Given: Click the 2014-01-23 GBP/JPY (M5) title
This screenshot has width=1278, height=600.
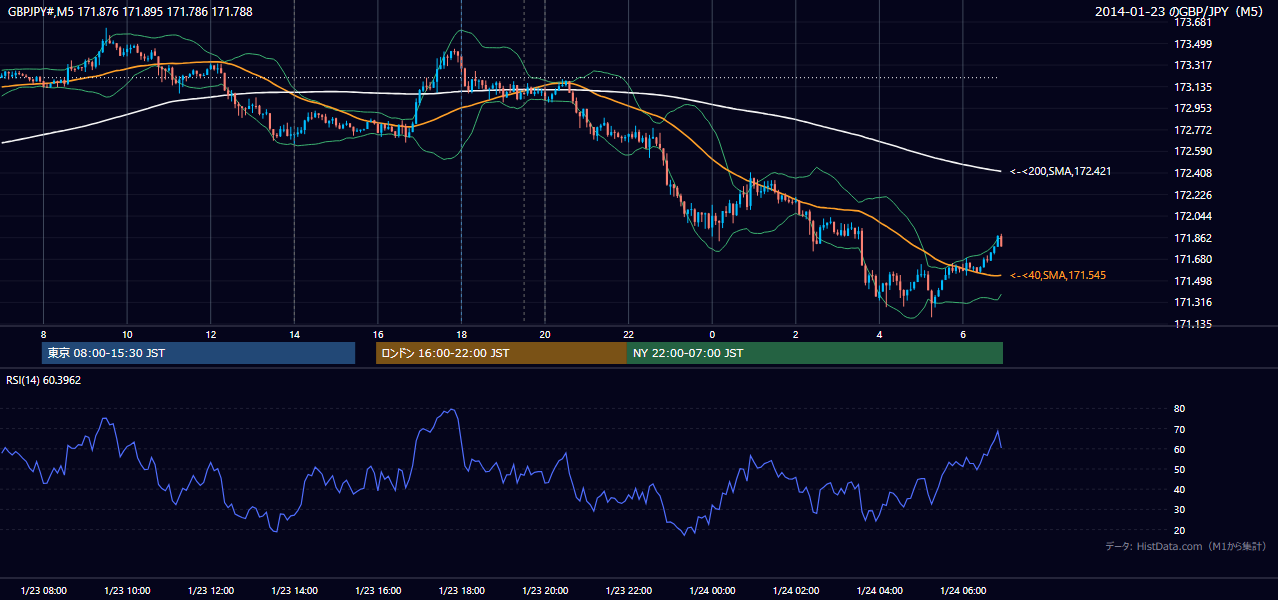Looking at the screenshot, I should tap(1180, 12).
